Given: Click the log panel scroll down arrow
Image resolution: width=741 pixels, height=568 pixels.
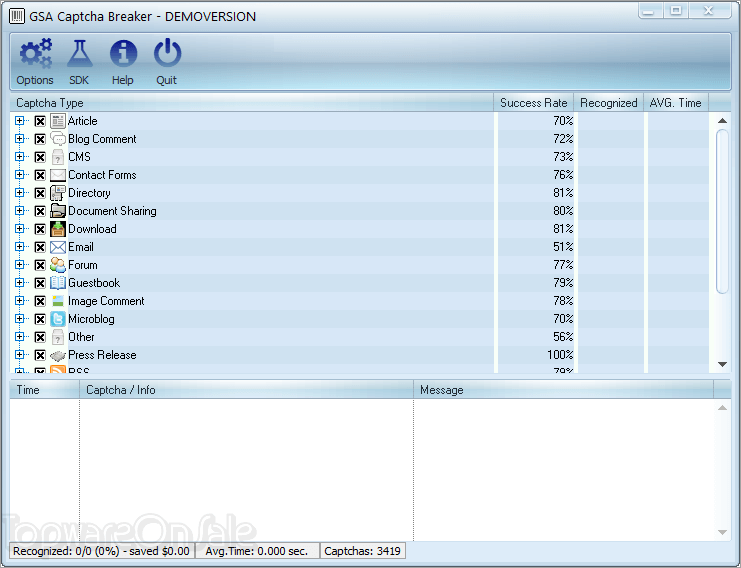Looking at the screenshot, I should click(722, 533).
